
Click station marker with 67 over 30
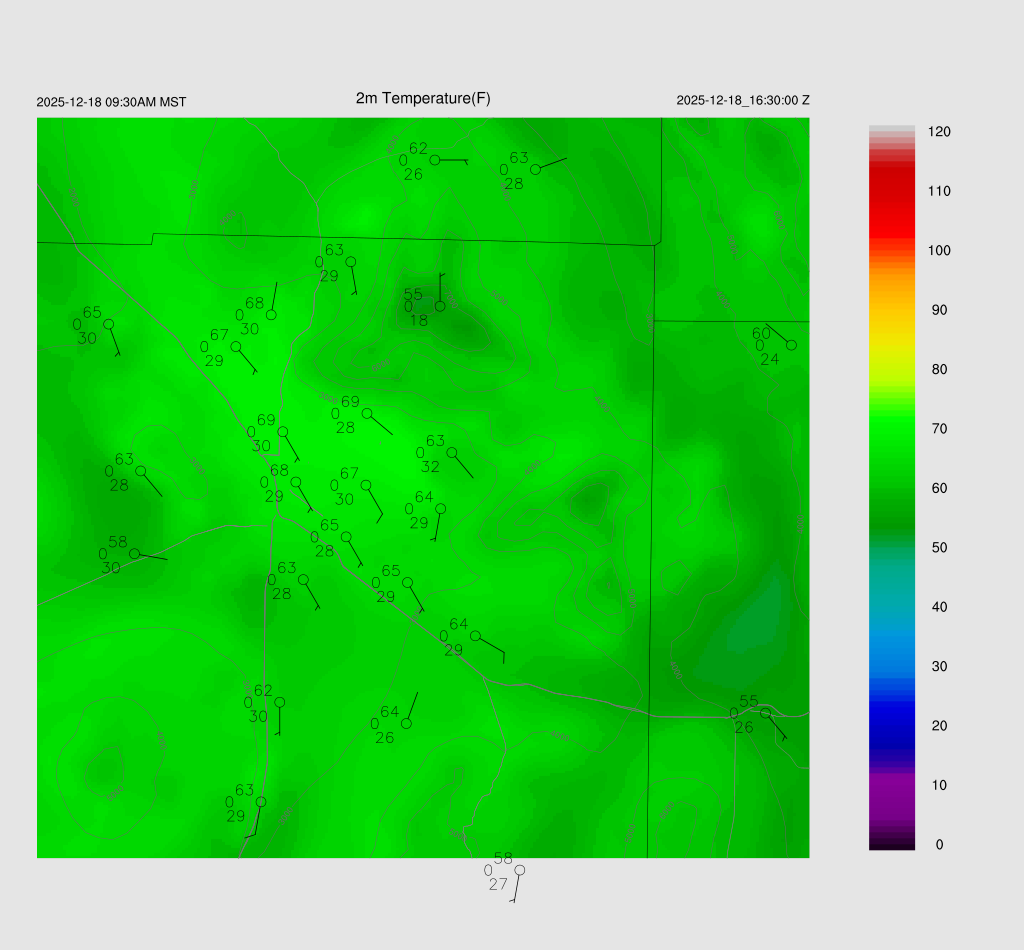click(366, 485)
